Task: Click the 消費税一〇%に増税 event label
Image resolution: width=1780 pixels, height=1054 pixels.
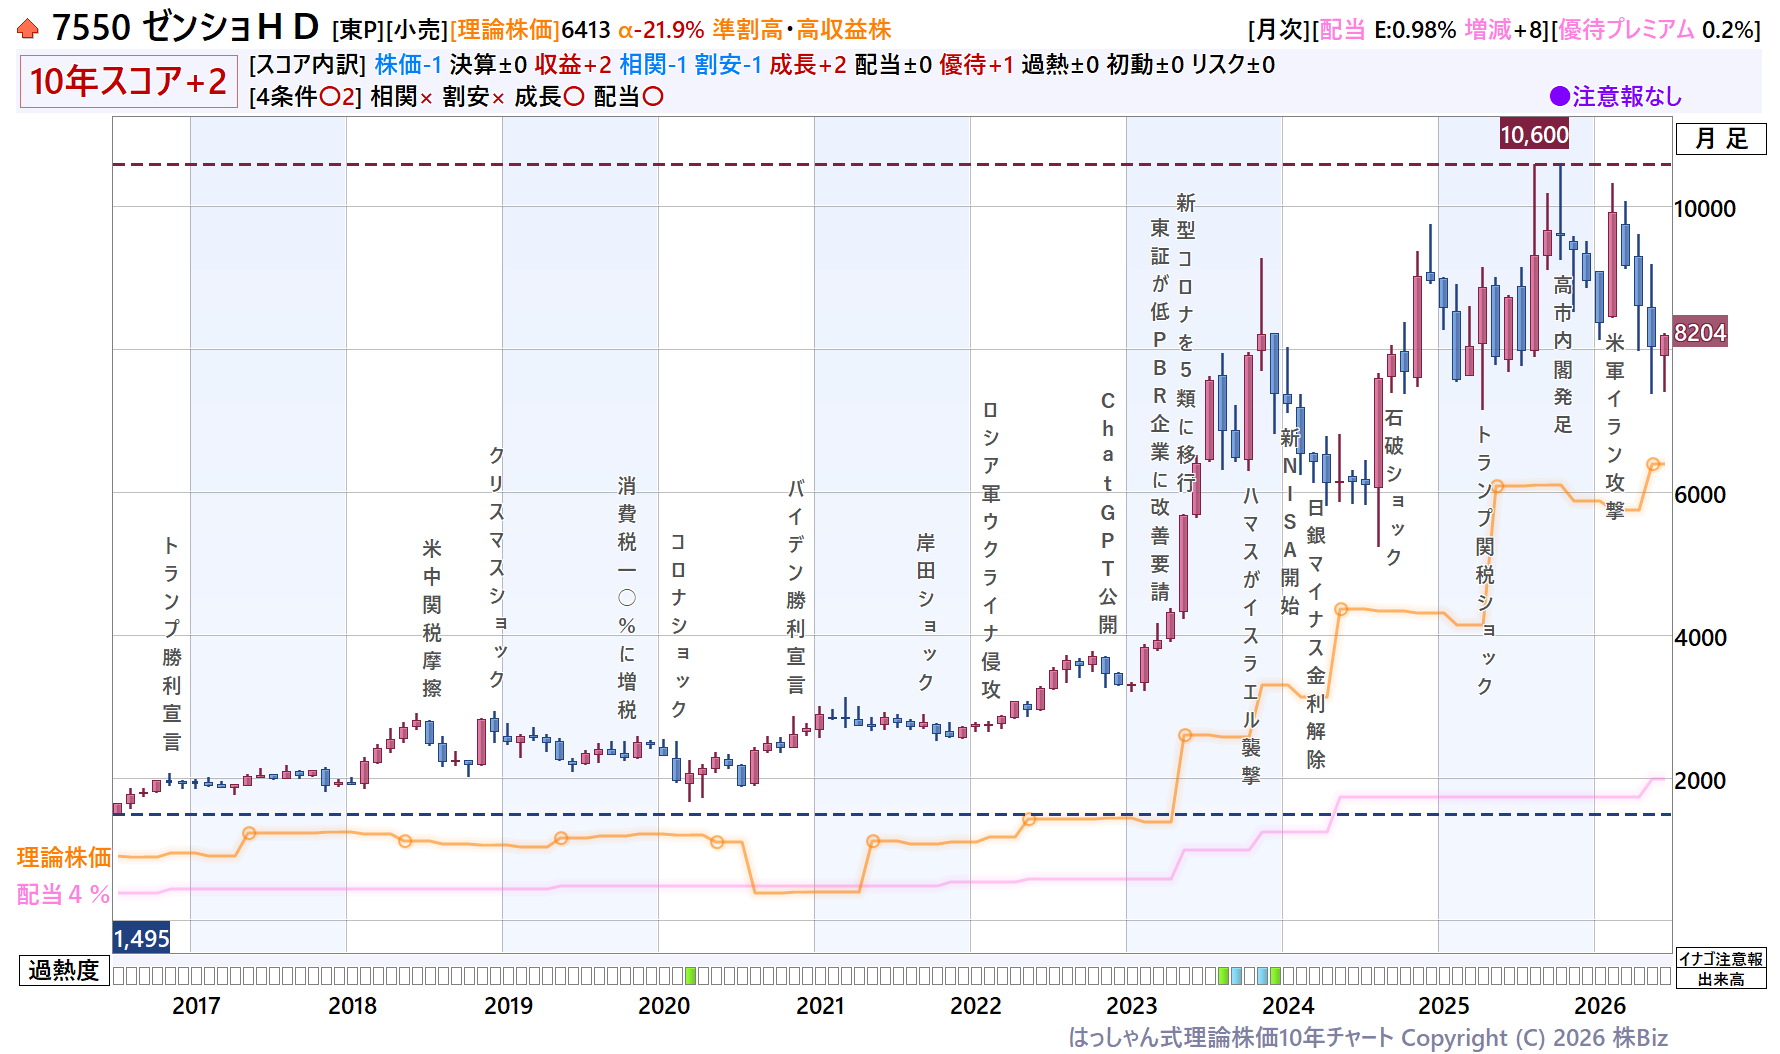Action: [627, 597]
